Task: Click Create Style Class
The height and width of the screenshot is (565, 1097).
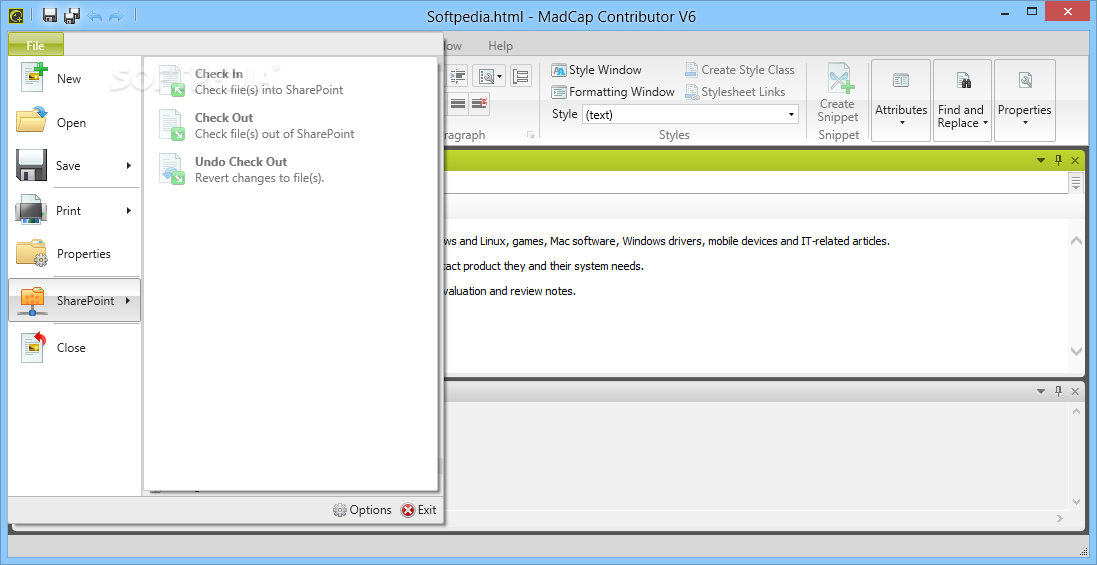Action: (739, 70)
